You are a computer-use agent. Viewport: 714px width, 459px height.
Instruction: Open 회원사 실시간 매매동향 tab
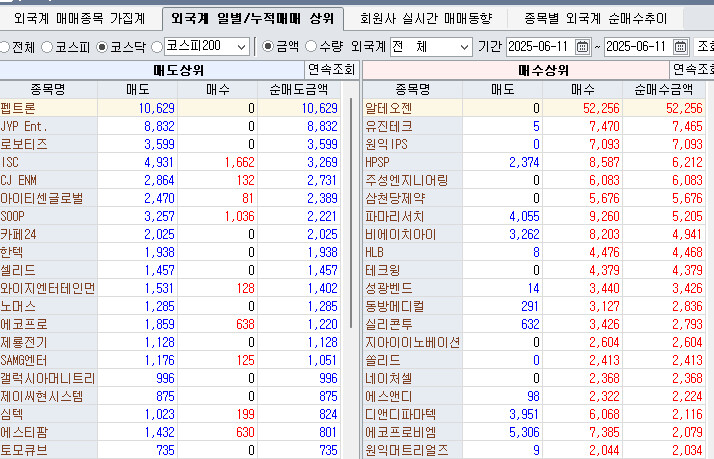point(426,19)
